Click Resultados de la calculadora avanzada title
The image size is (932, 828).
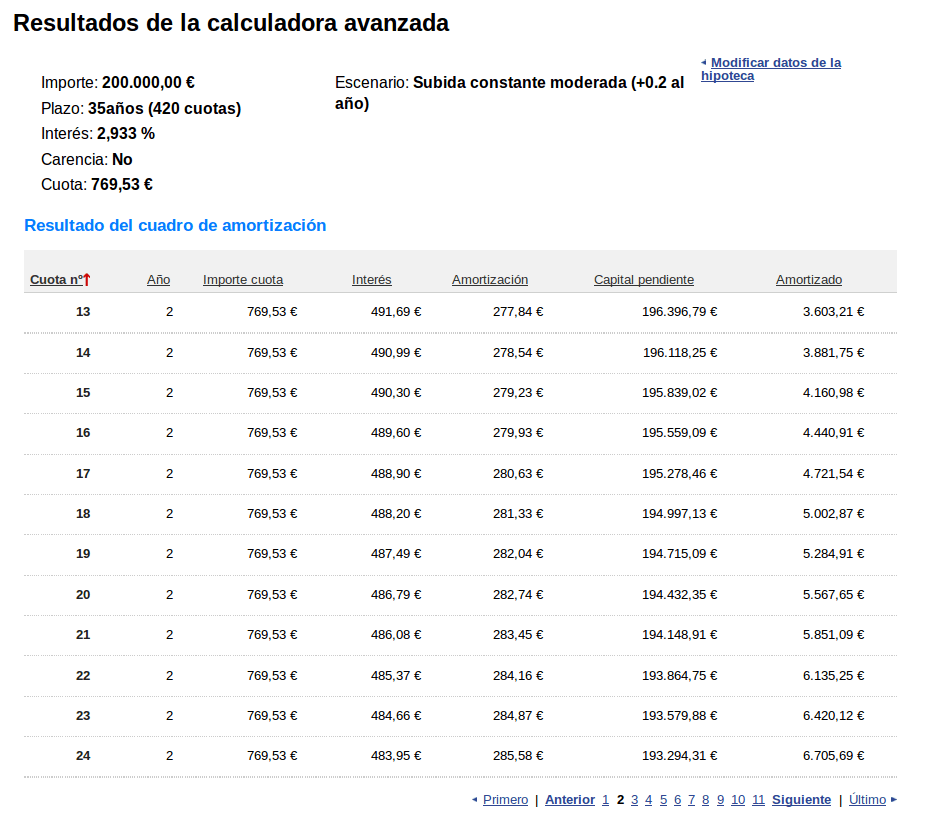pos(231,23)
